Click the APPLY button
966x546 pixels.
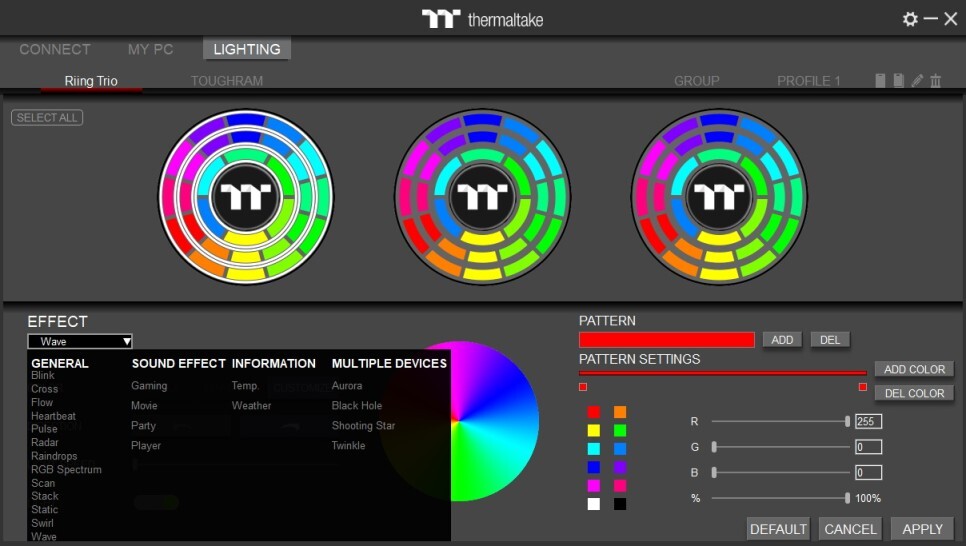pyautogui.click(x=922, y=529)
